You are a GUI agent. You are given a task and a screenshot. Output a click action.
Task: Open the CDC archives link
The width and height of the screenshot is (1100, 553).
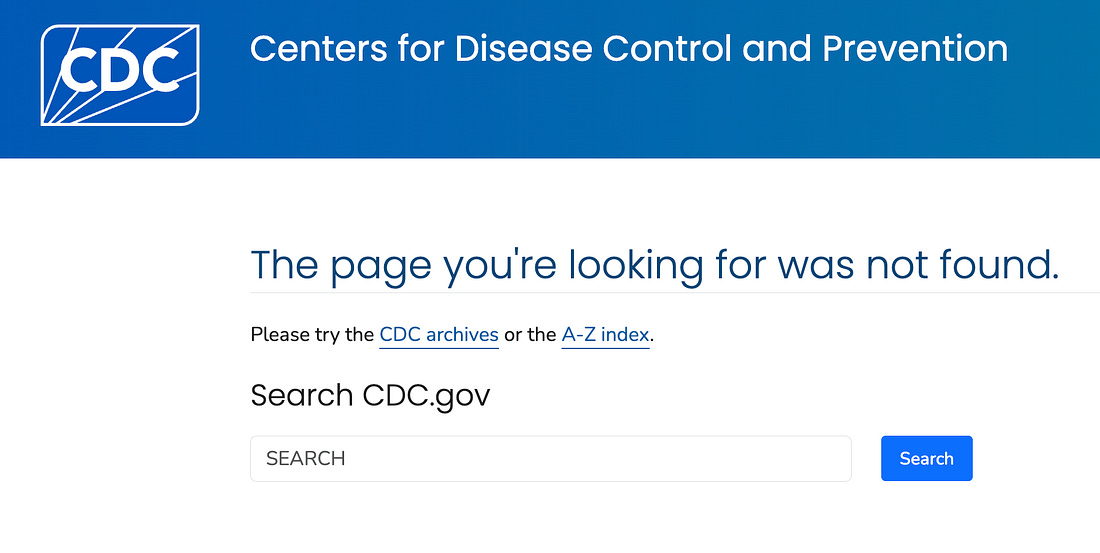439,335
